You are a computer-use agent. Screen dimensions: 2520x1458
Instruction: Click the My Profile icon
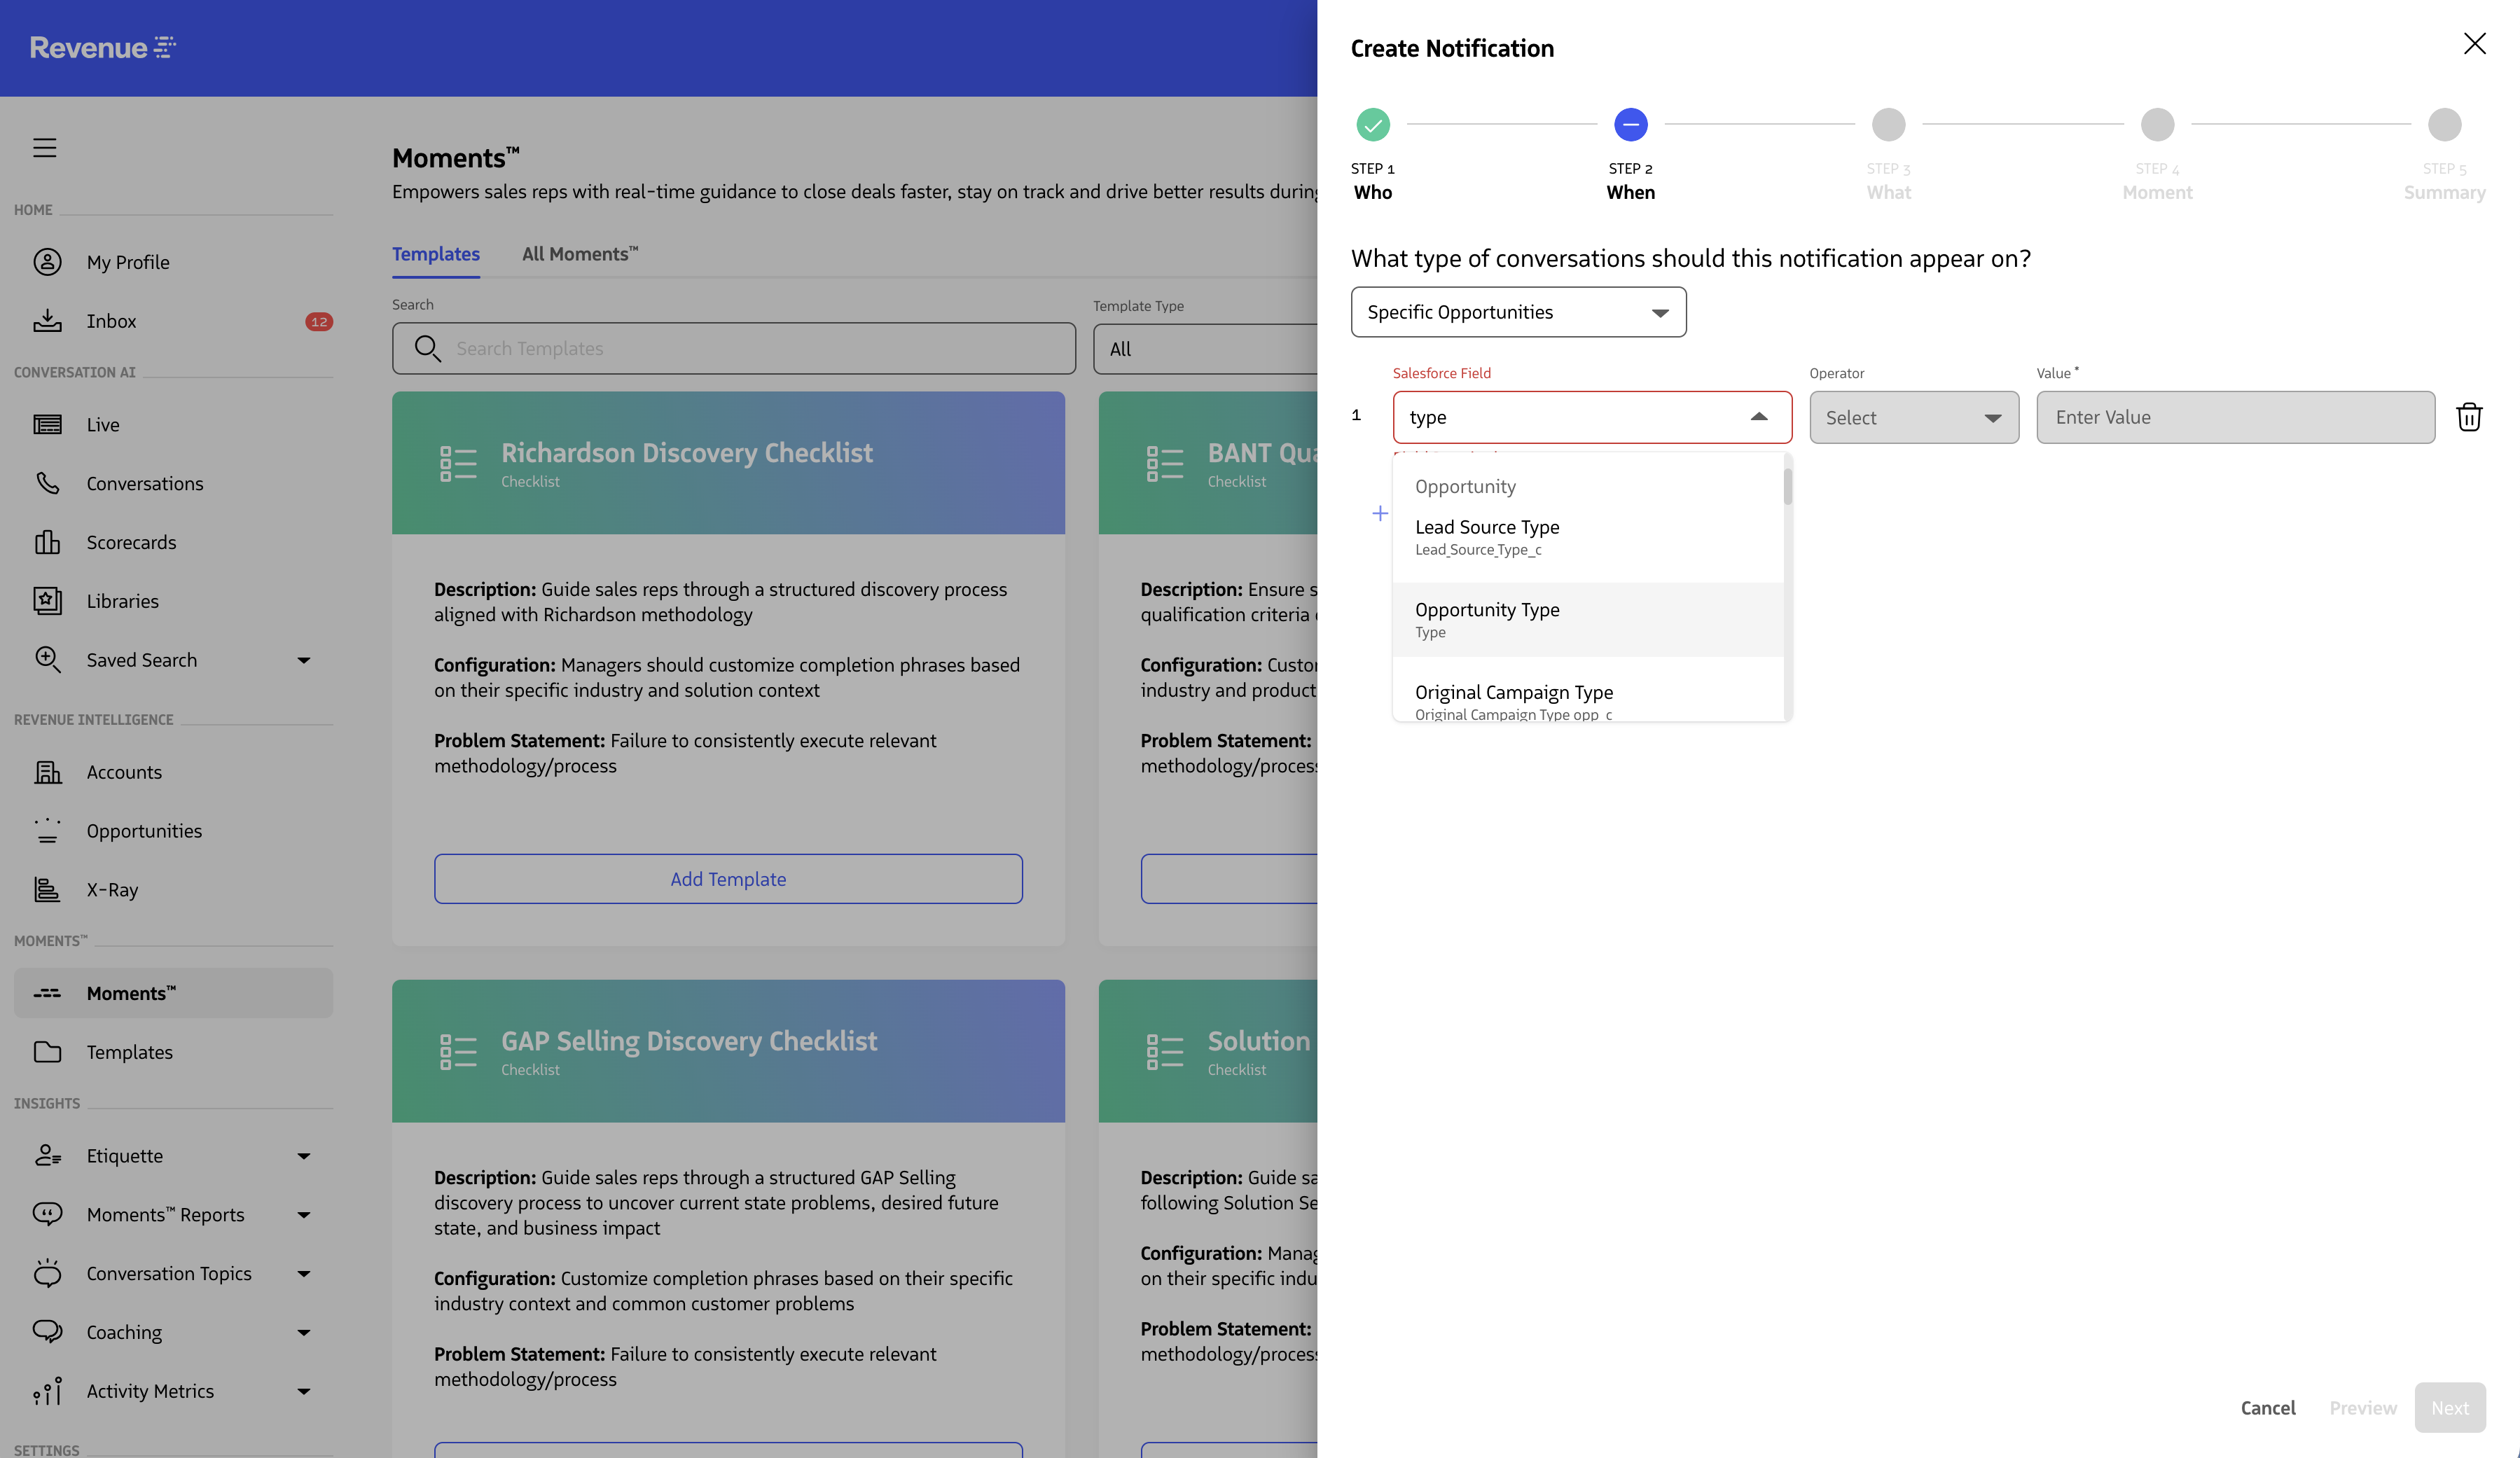[x=47, y=262]
